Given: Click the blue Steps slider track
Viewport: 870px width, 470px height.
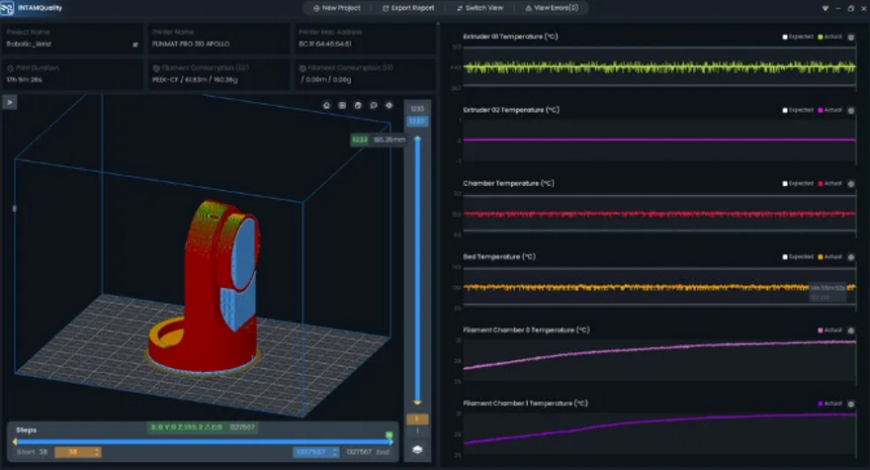Looking at the screenshot, I should [x=203, y=442].
